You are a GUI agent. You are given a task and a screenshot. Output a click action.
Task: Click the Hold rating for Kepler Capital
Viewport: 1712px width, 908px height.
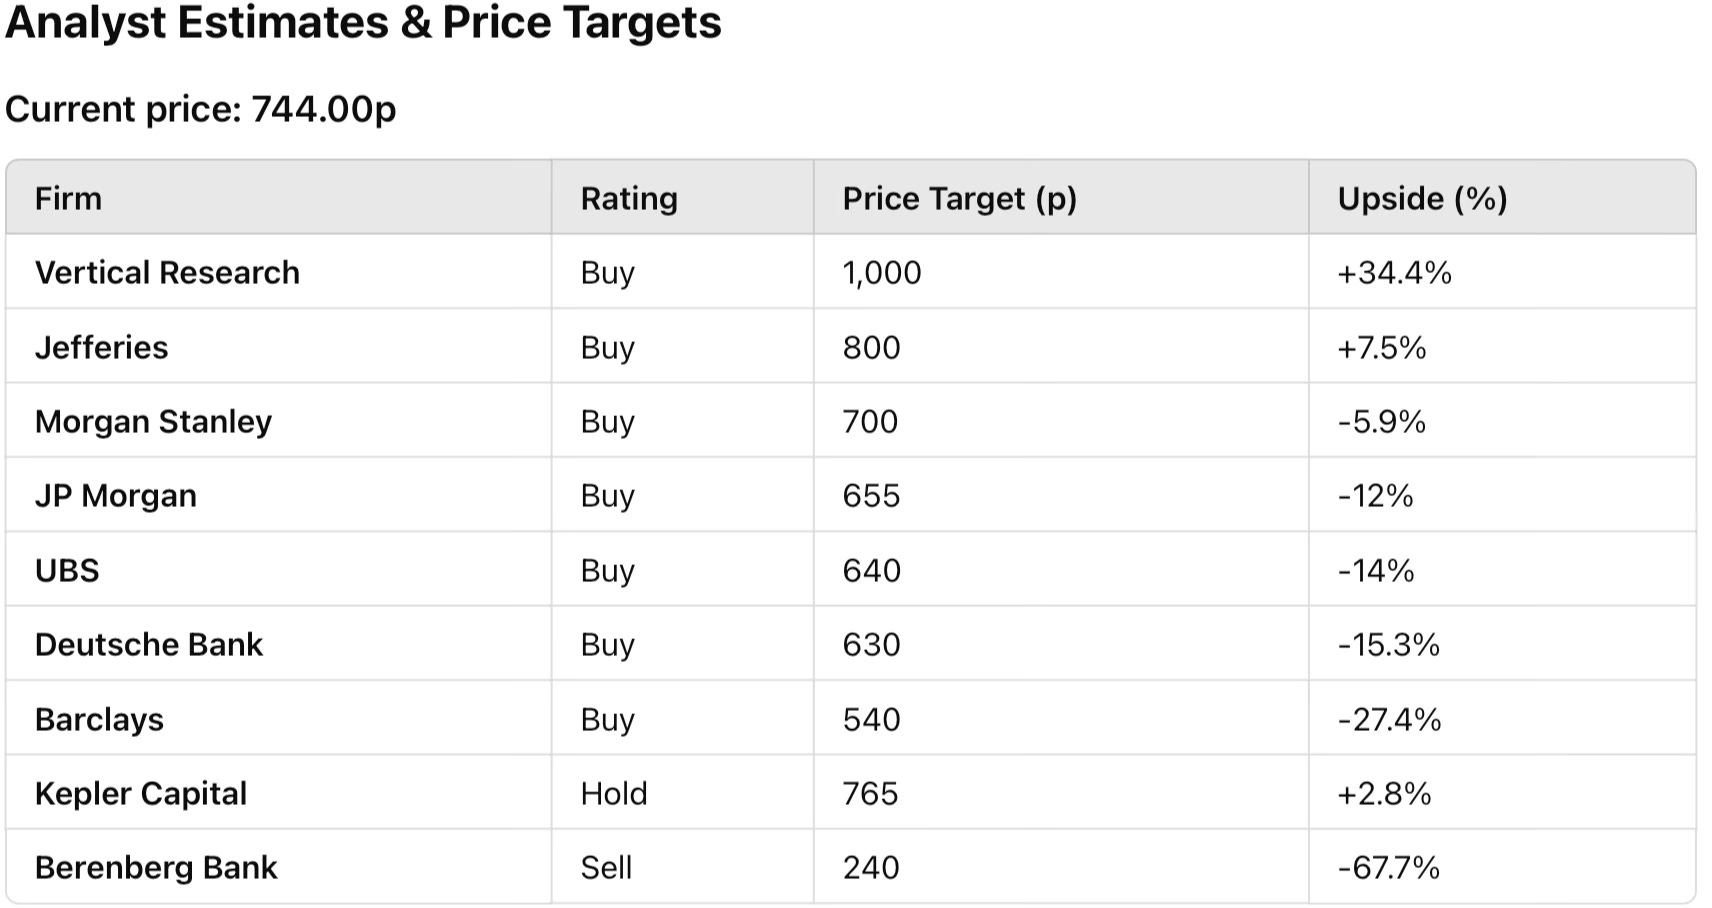(x=613, y=793)
